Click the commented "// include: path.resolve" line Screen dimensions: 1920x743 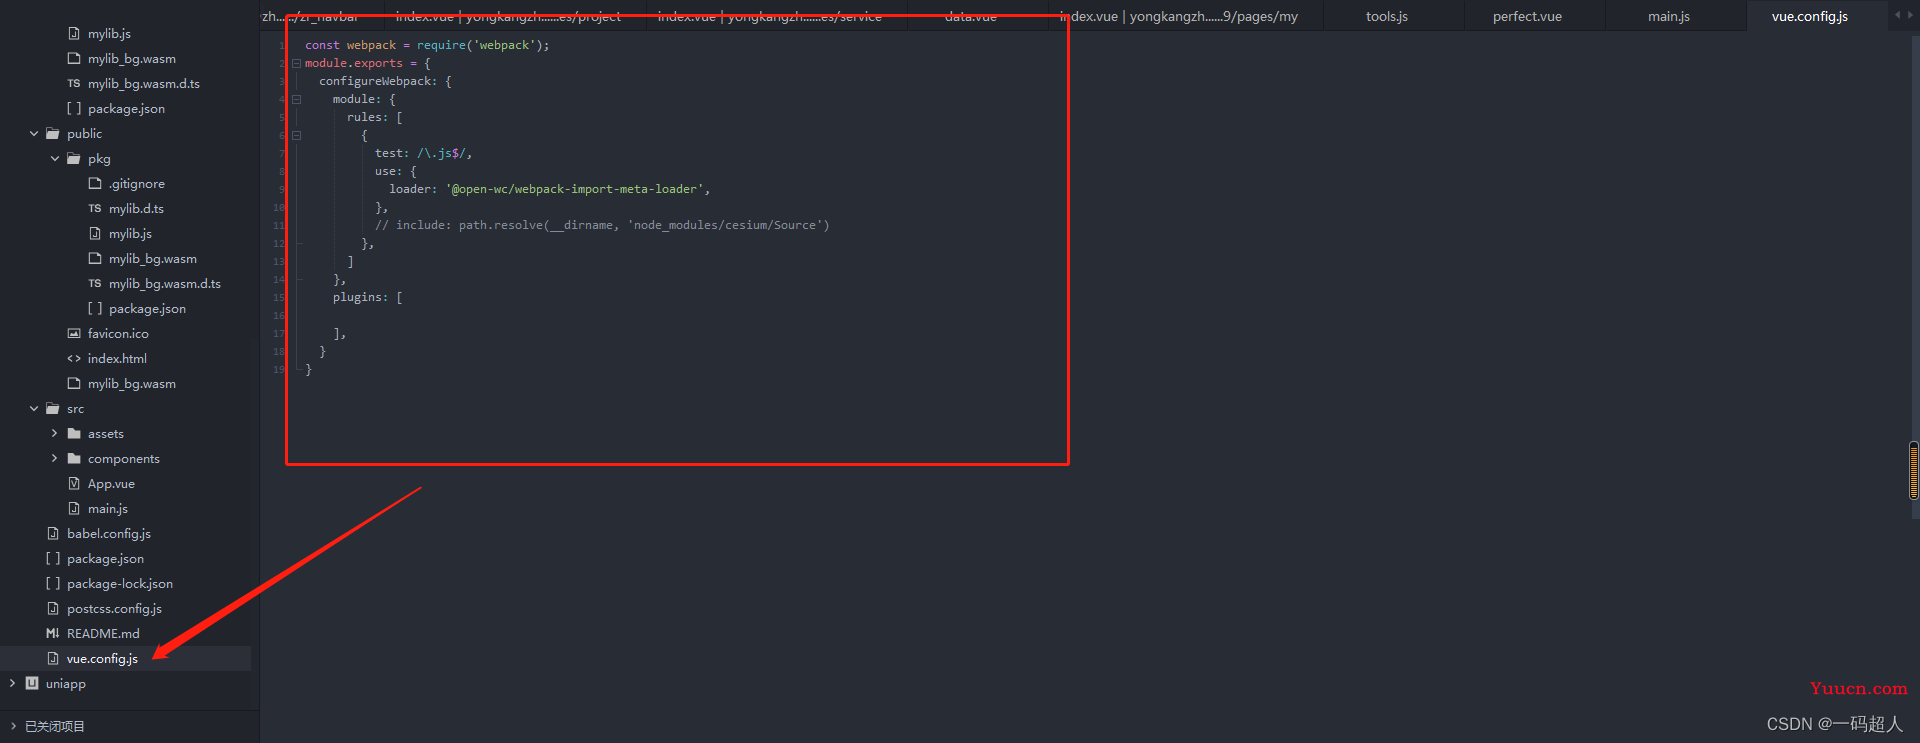(x=602, y=226)
